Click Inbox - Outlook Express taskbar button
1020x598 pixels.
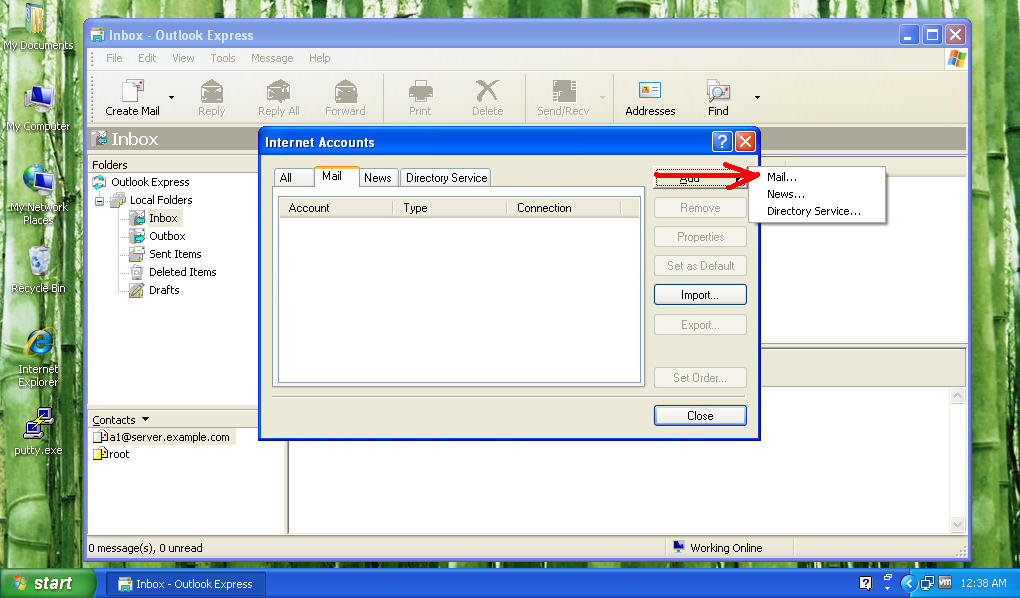tap(185, 584)
